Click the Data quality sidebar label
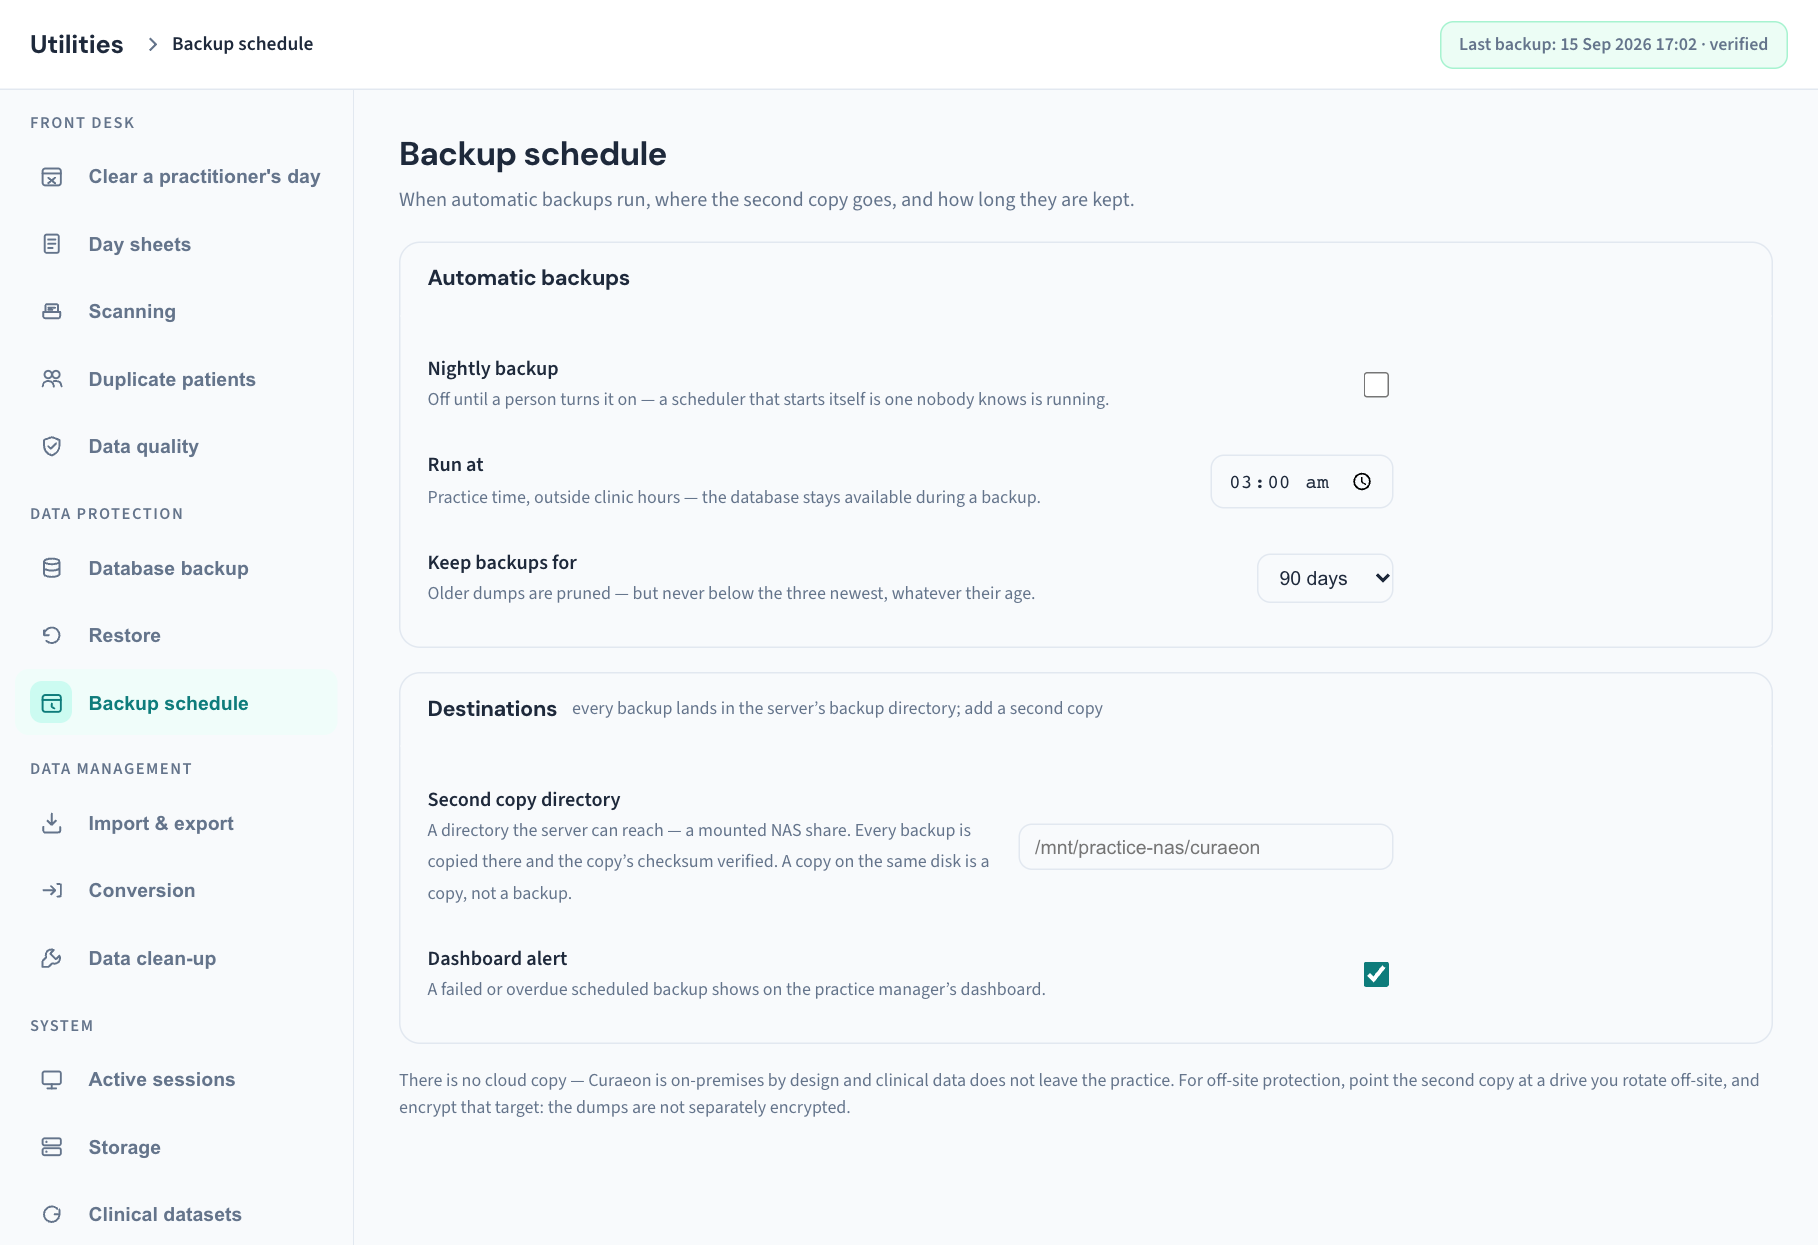1818x1245 pixels. [x=143, y=447]
